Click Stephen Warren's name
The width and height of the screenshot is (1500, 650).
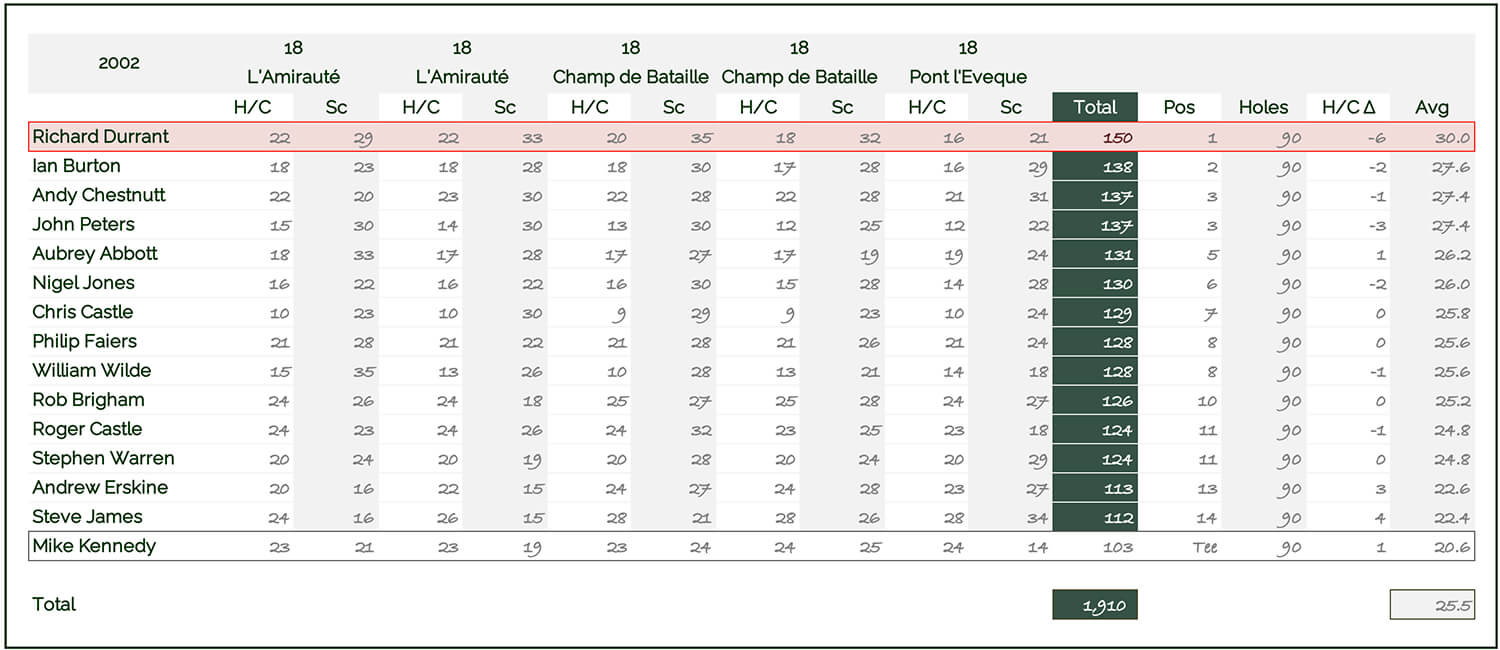click(103, 458)
